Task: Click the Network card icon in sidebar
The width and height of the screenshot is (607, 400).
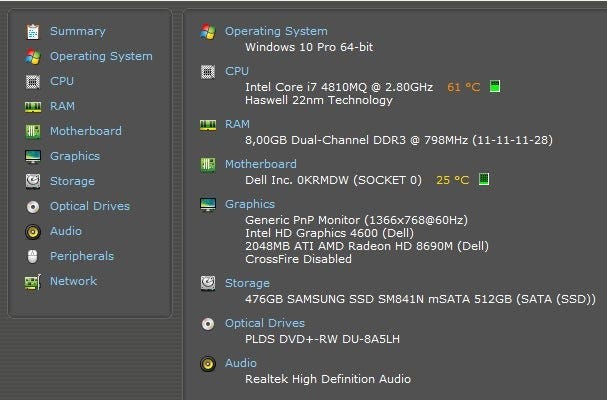Action: point(33,282)
